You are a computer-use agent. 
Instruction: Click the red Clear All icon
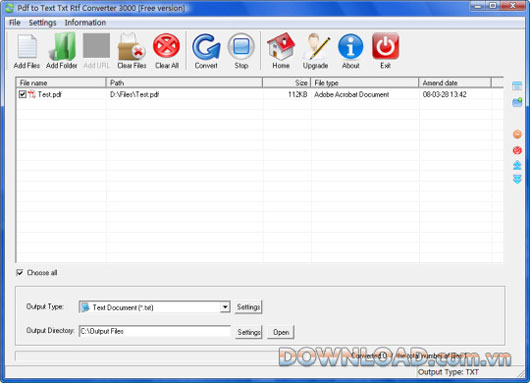[x=166, y=46]
